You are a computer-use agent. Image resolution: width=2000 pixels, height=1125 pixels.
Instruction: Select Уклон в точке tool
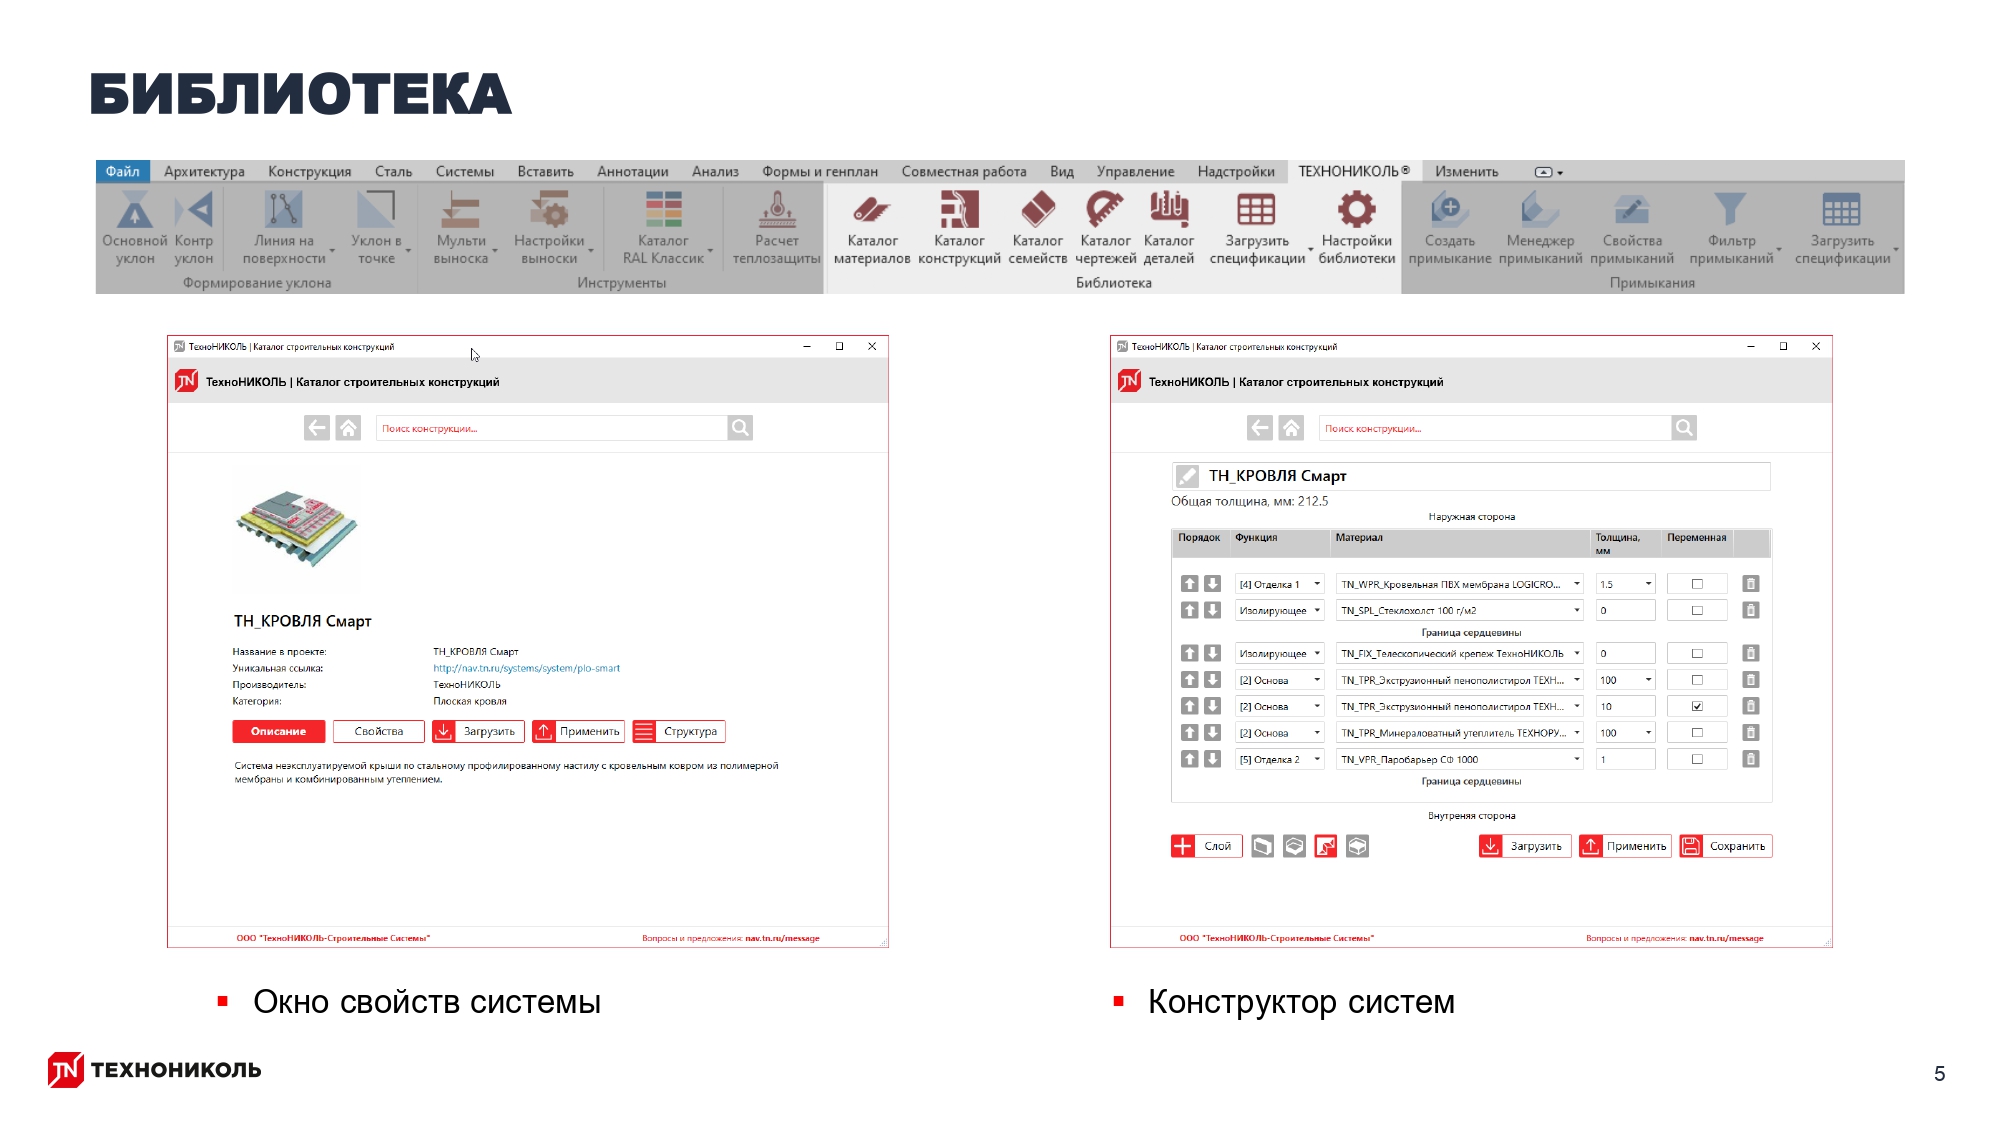pyautogui.click(x=376, y=228)
